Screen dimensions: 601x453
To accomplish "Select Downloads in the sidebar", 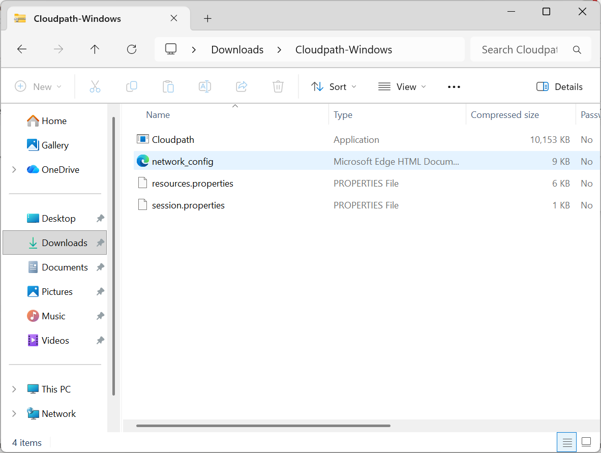I will click(x=55, y=243).
